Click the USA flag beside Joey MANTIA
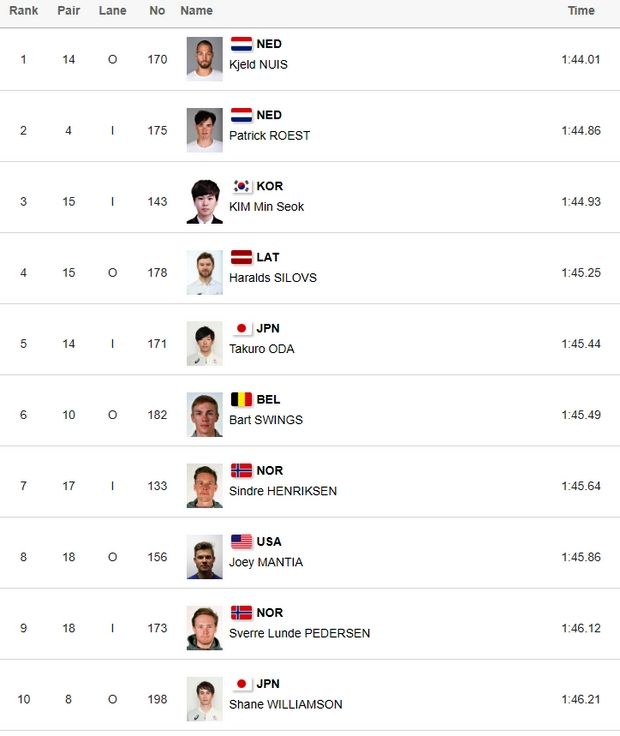 [x=241, y=541]
